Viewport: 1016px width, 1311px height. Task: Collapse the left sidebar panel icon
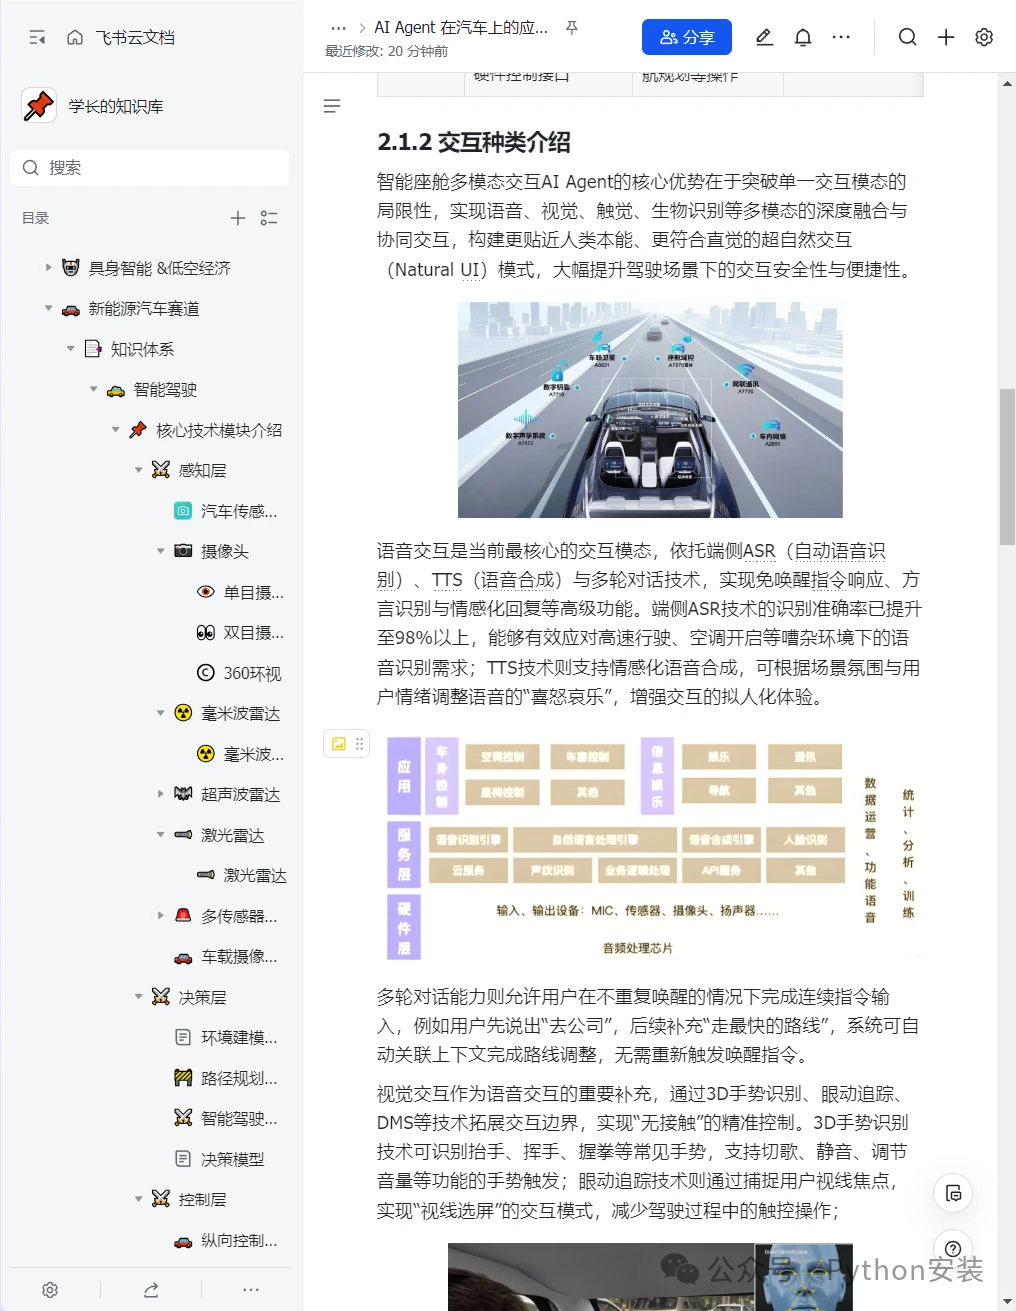point(37,37)
